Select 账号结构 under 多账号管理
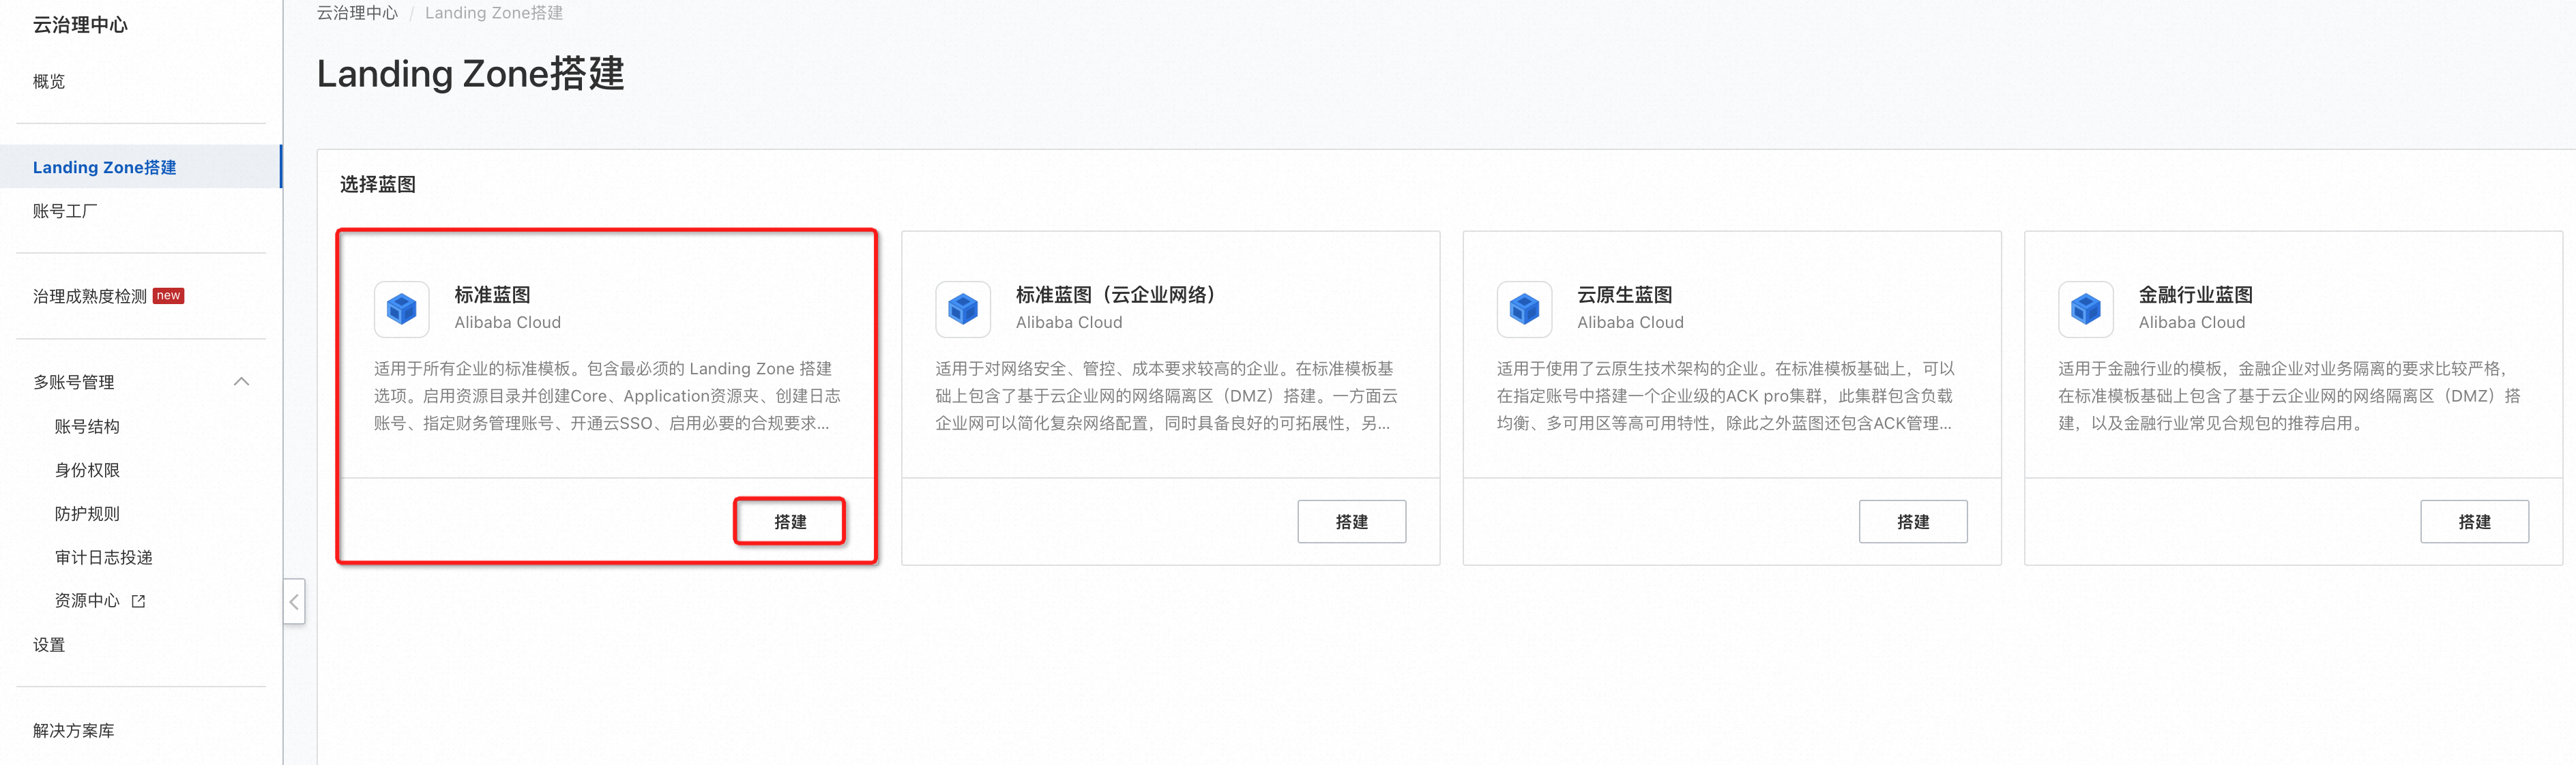This screenshot has height=765, width=2576. tap(87, 426)
